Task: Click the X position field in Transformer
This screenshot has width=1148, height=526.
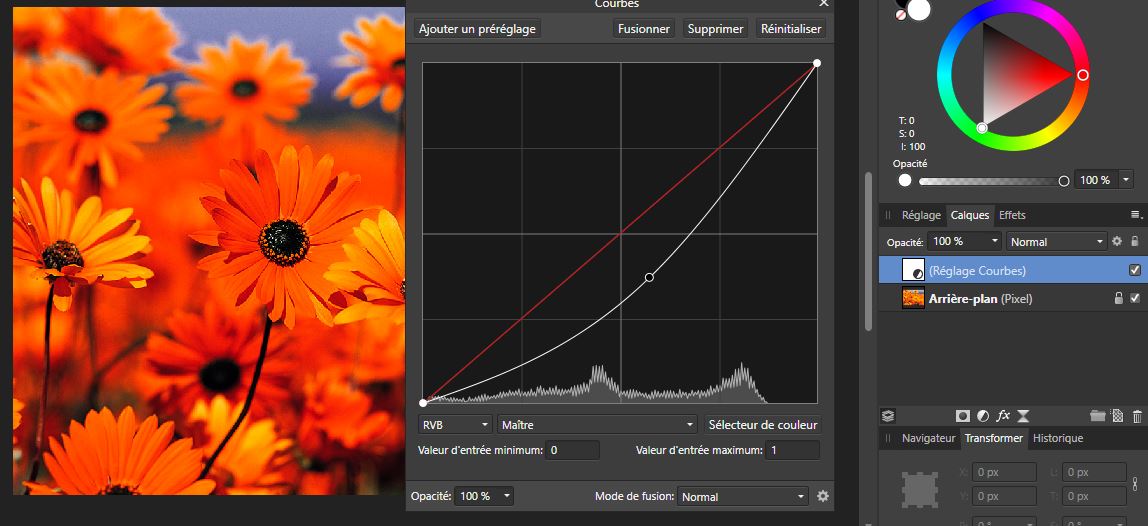Action: coord(1004,472)
